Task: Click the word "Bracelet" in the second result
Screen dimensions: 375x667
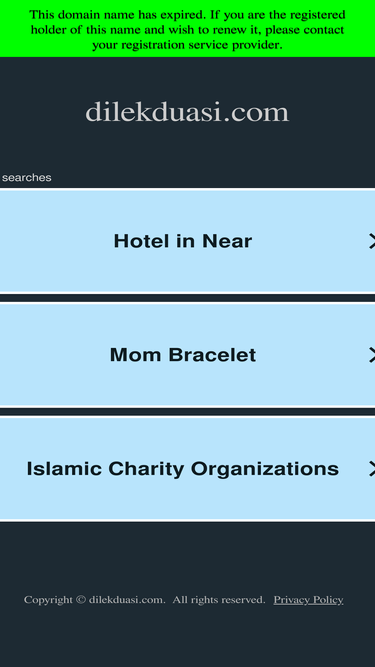Action: click(212, 355)
